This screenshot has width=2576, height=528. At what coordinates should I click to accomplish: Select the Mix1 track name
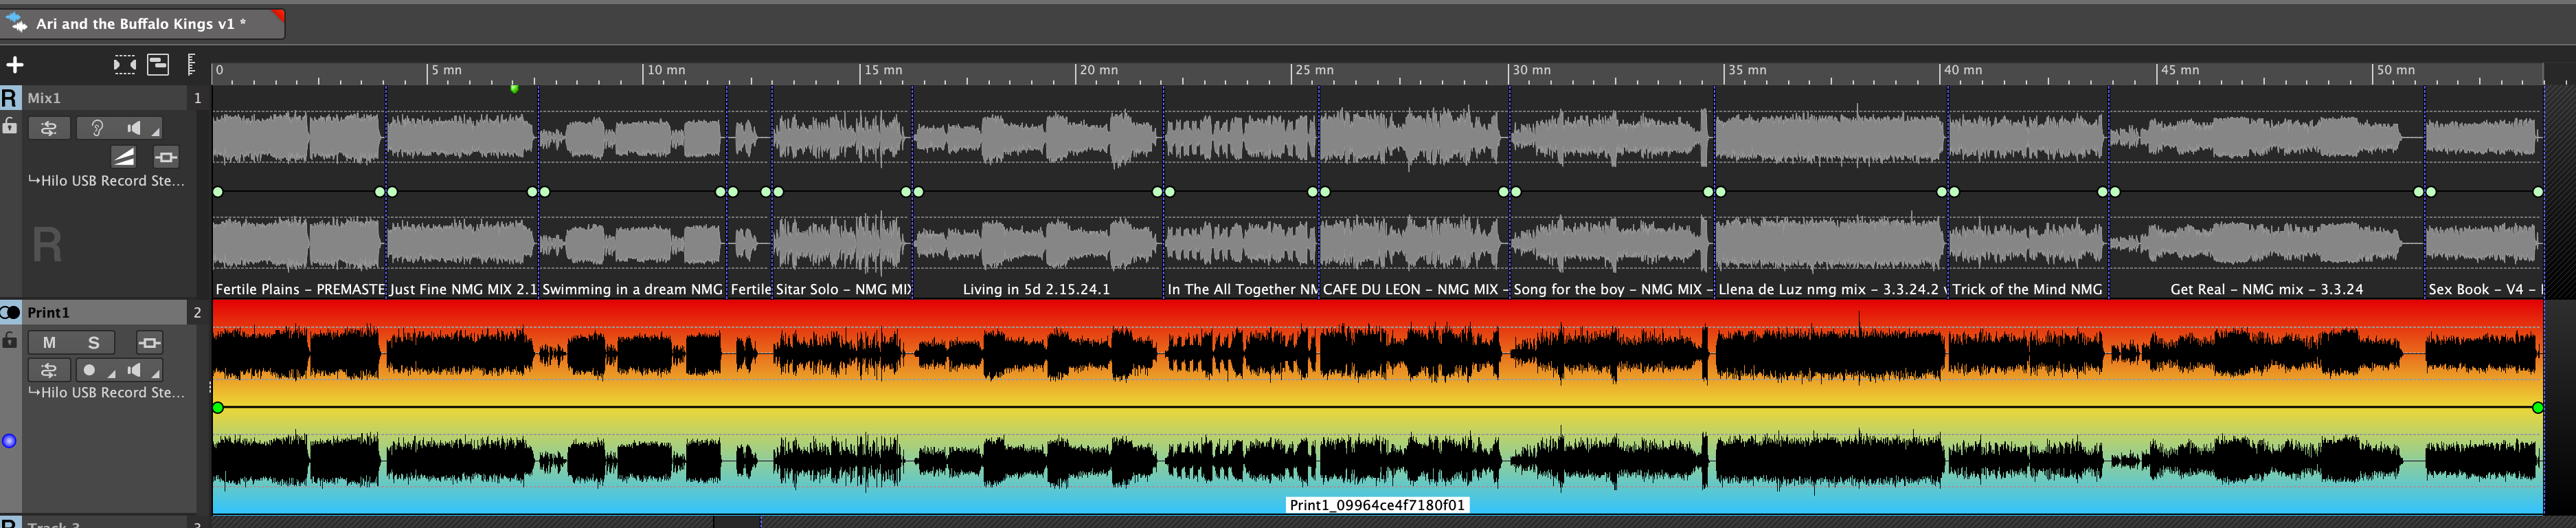tap(44, 98)
